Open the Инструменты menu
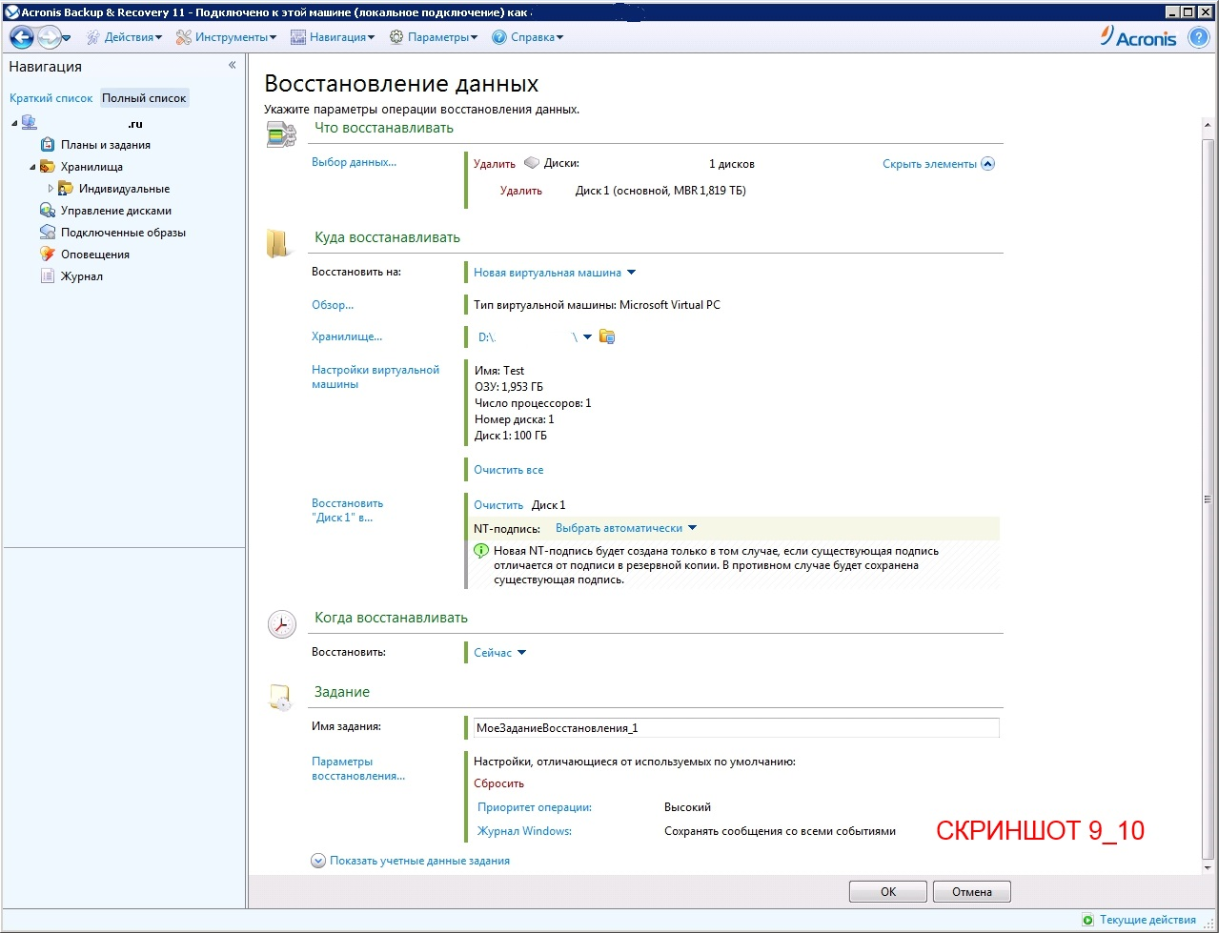1219x933 pixels. [x=226, y=37]
